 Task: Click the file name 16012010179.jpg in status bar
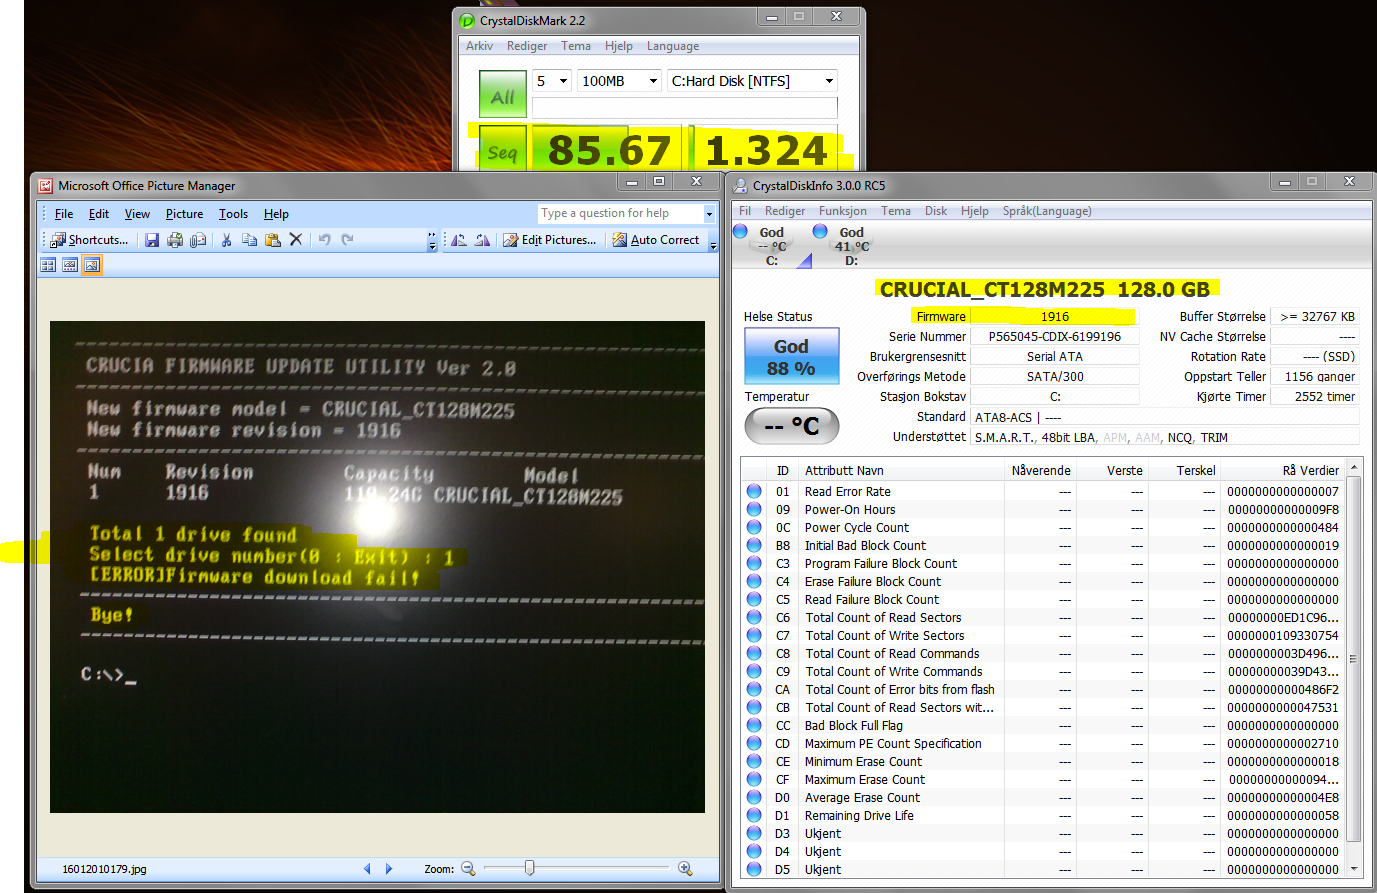pyautogui.click(x=104, y=869)
